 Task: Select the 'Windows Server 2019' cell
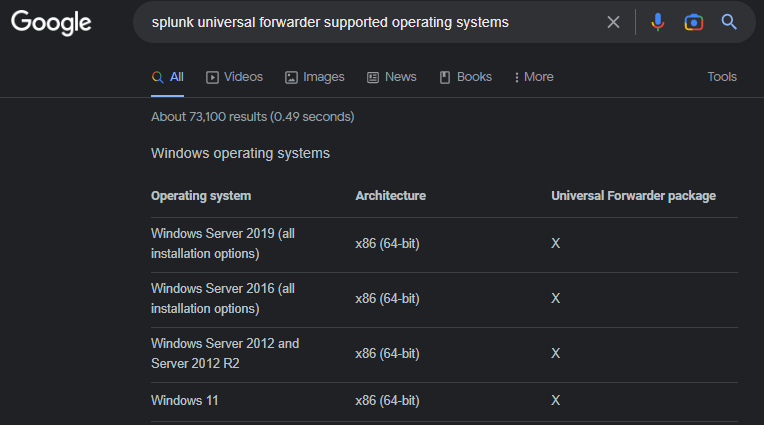223,244
